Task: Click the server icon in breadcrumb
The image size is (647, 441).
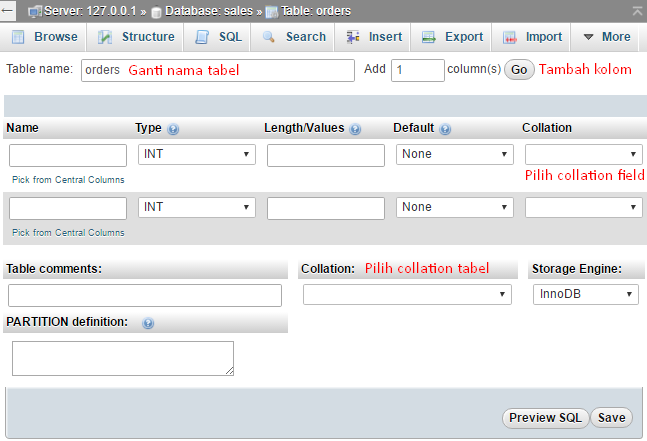Action: coord(35,12)
